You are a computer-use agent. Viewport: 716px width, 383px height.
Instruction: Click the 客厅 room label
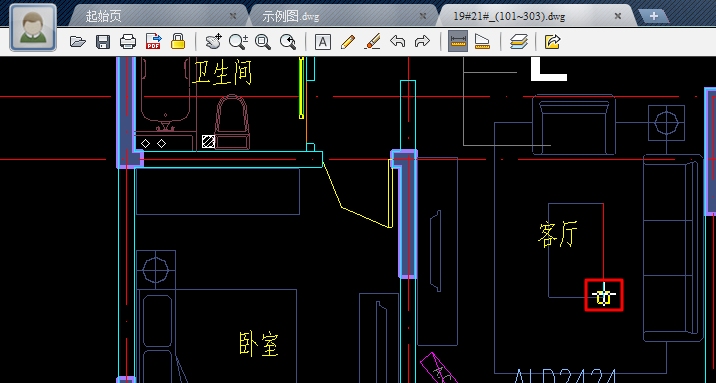click(558, 234)
